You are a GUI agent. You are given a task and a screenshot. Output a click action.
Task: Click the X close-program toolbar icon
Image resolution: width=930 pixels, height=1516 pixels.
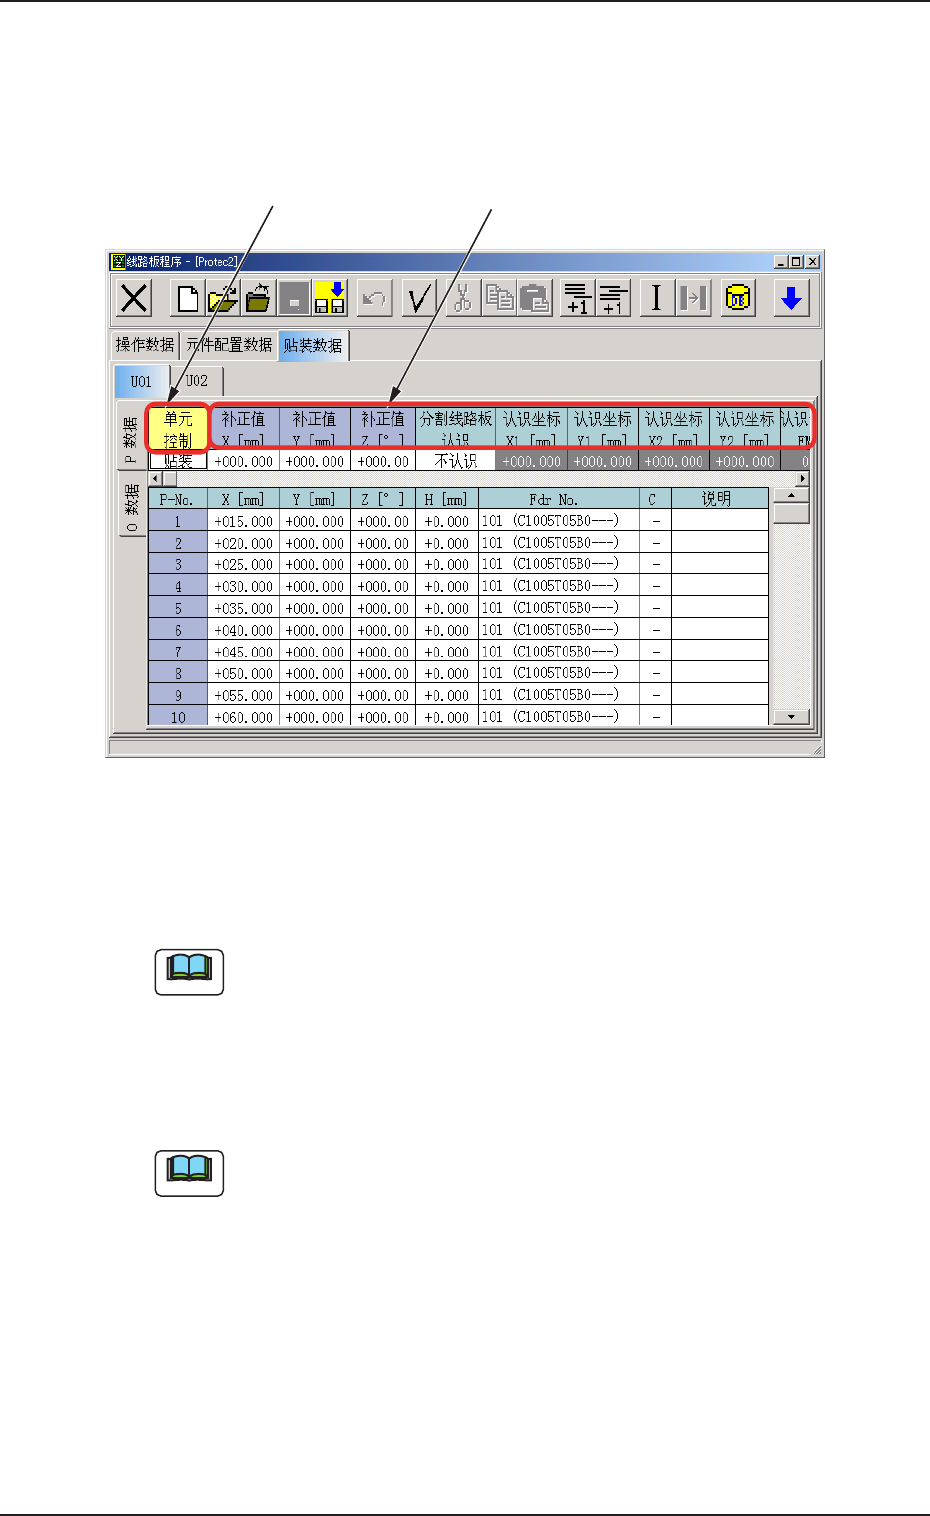tap(134, 298)
